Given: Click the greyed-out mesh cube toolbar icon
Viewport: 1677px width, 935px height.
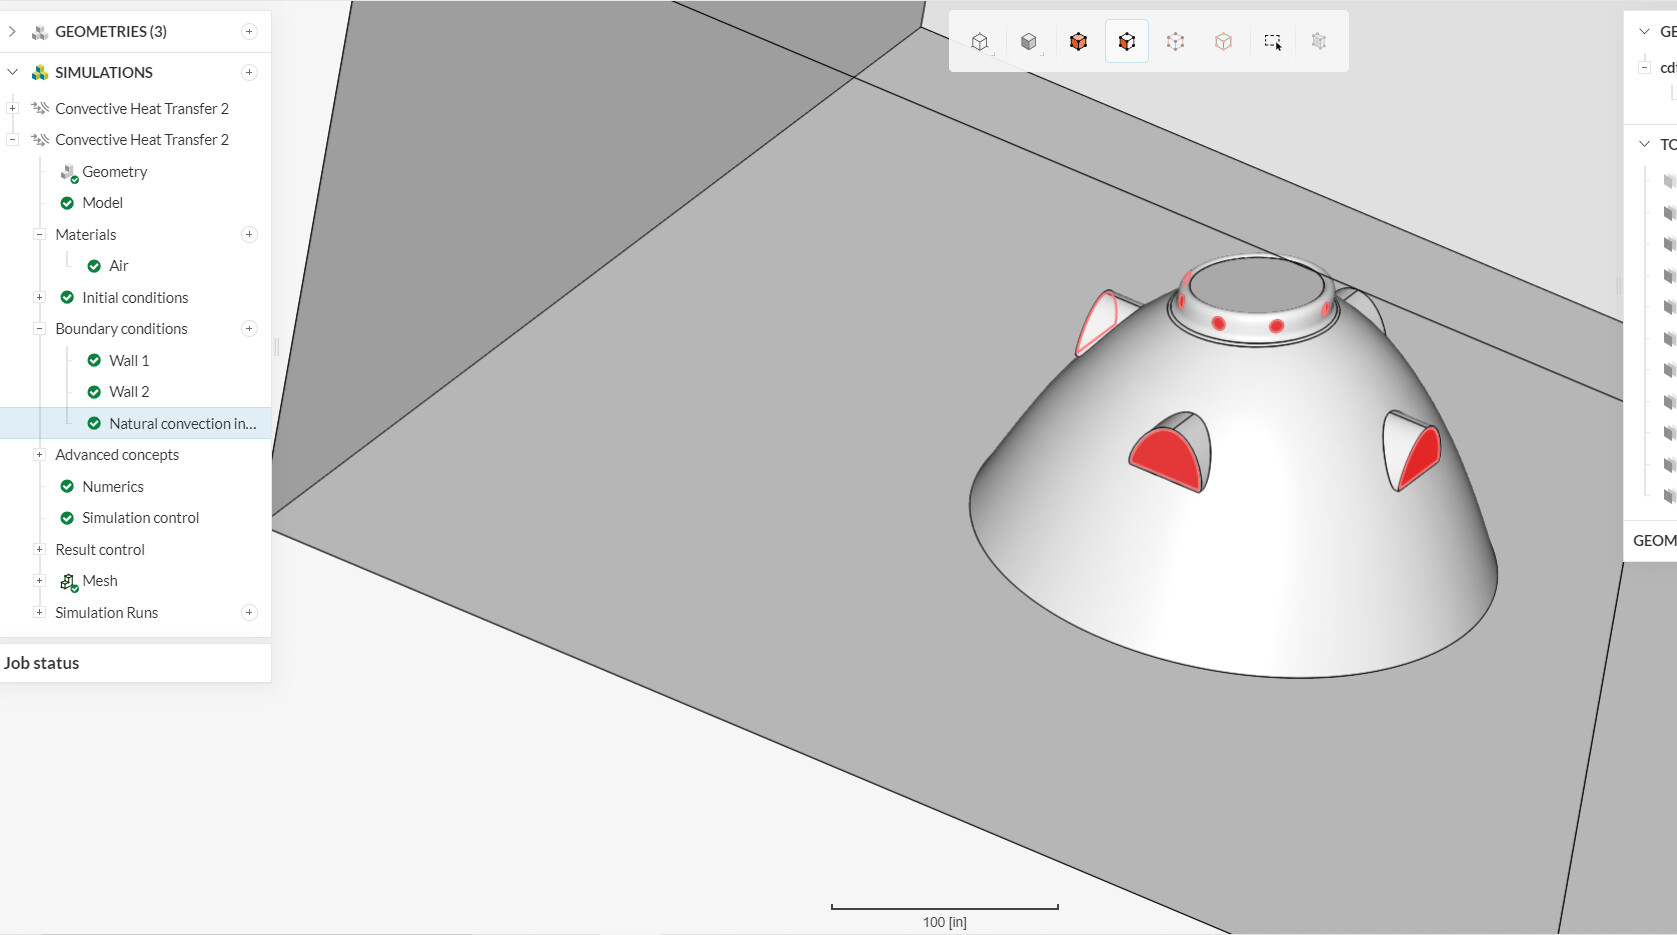Looking at the screenshot, I should 1319,42.
